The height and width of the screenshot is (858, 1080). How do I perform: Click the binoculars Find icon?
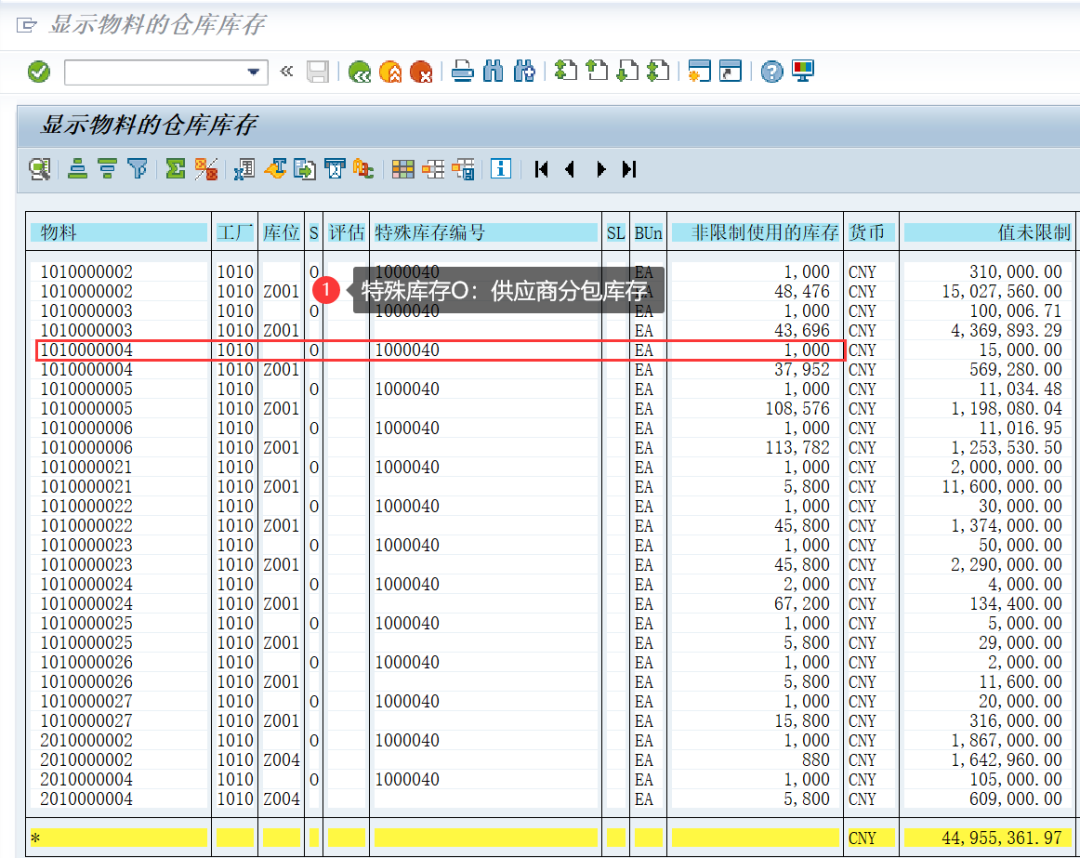coord(493,72)
